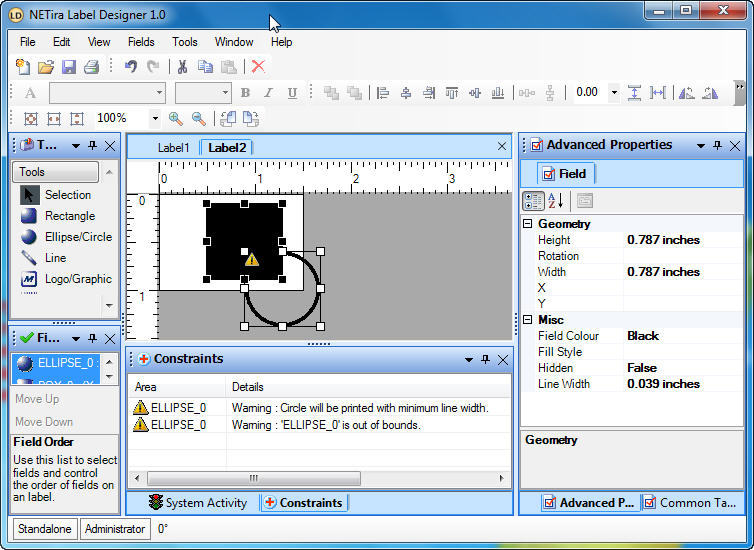Open a label file with folder icon
The width and height of the screenshot is (754, 550).
(46, 67)
